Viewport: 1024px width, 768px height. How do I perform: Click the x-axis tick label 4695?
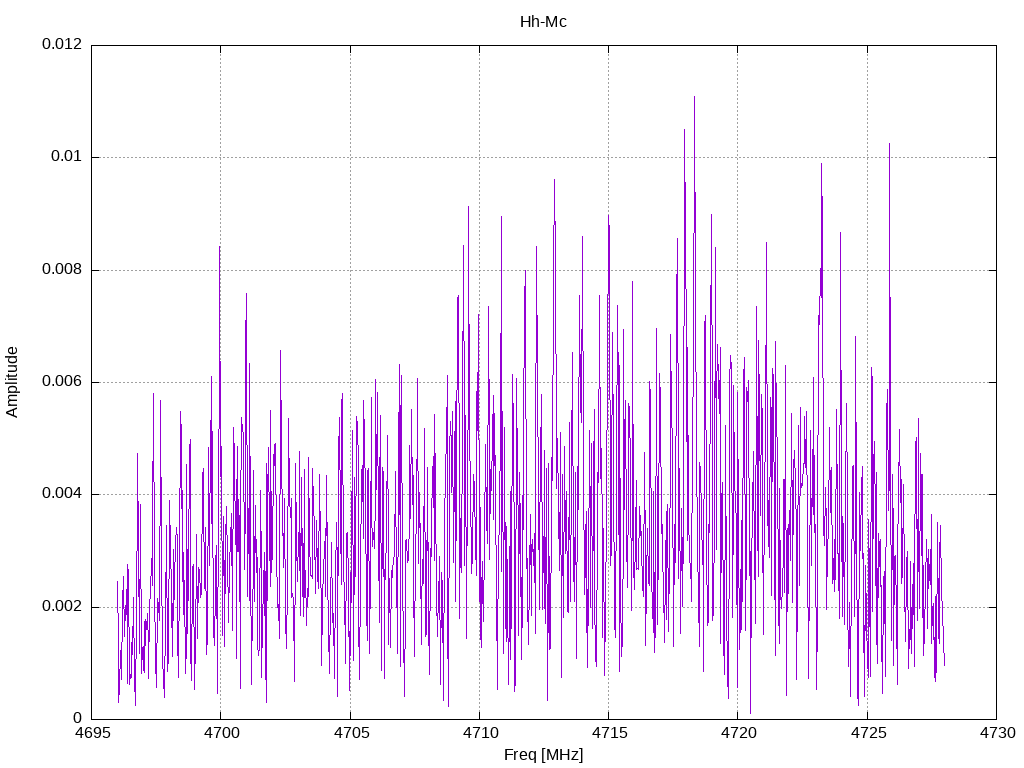(x=91, y=733)
